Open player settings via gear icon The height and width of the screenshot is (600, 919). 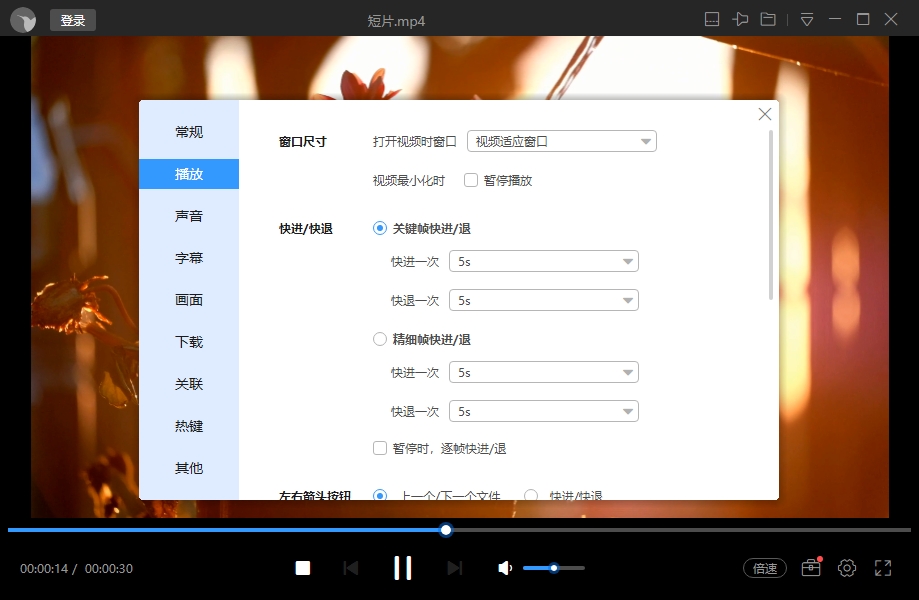pos(847,568)
